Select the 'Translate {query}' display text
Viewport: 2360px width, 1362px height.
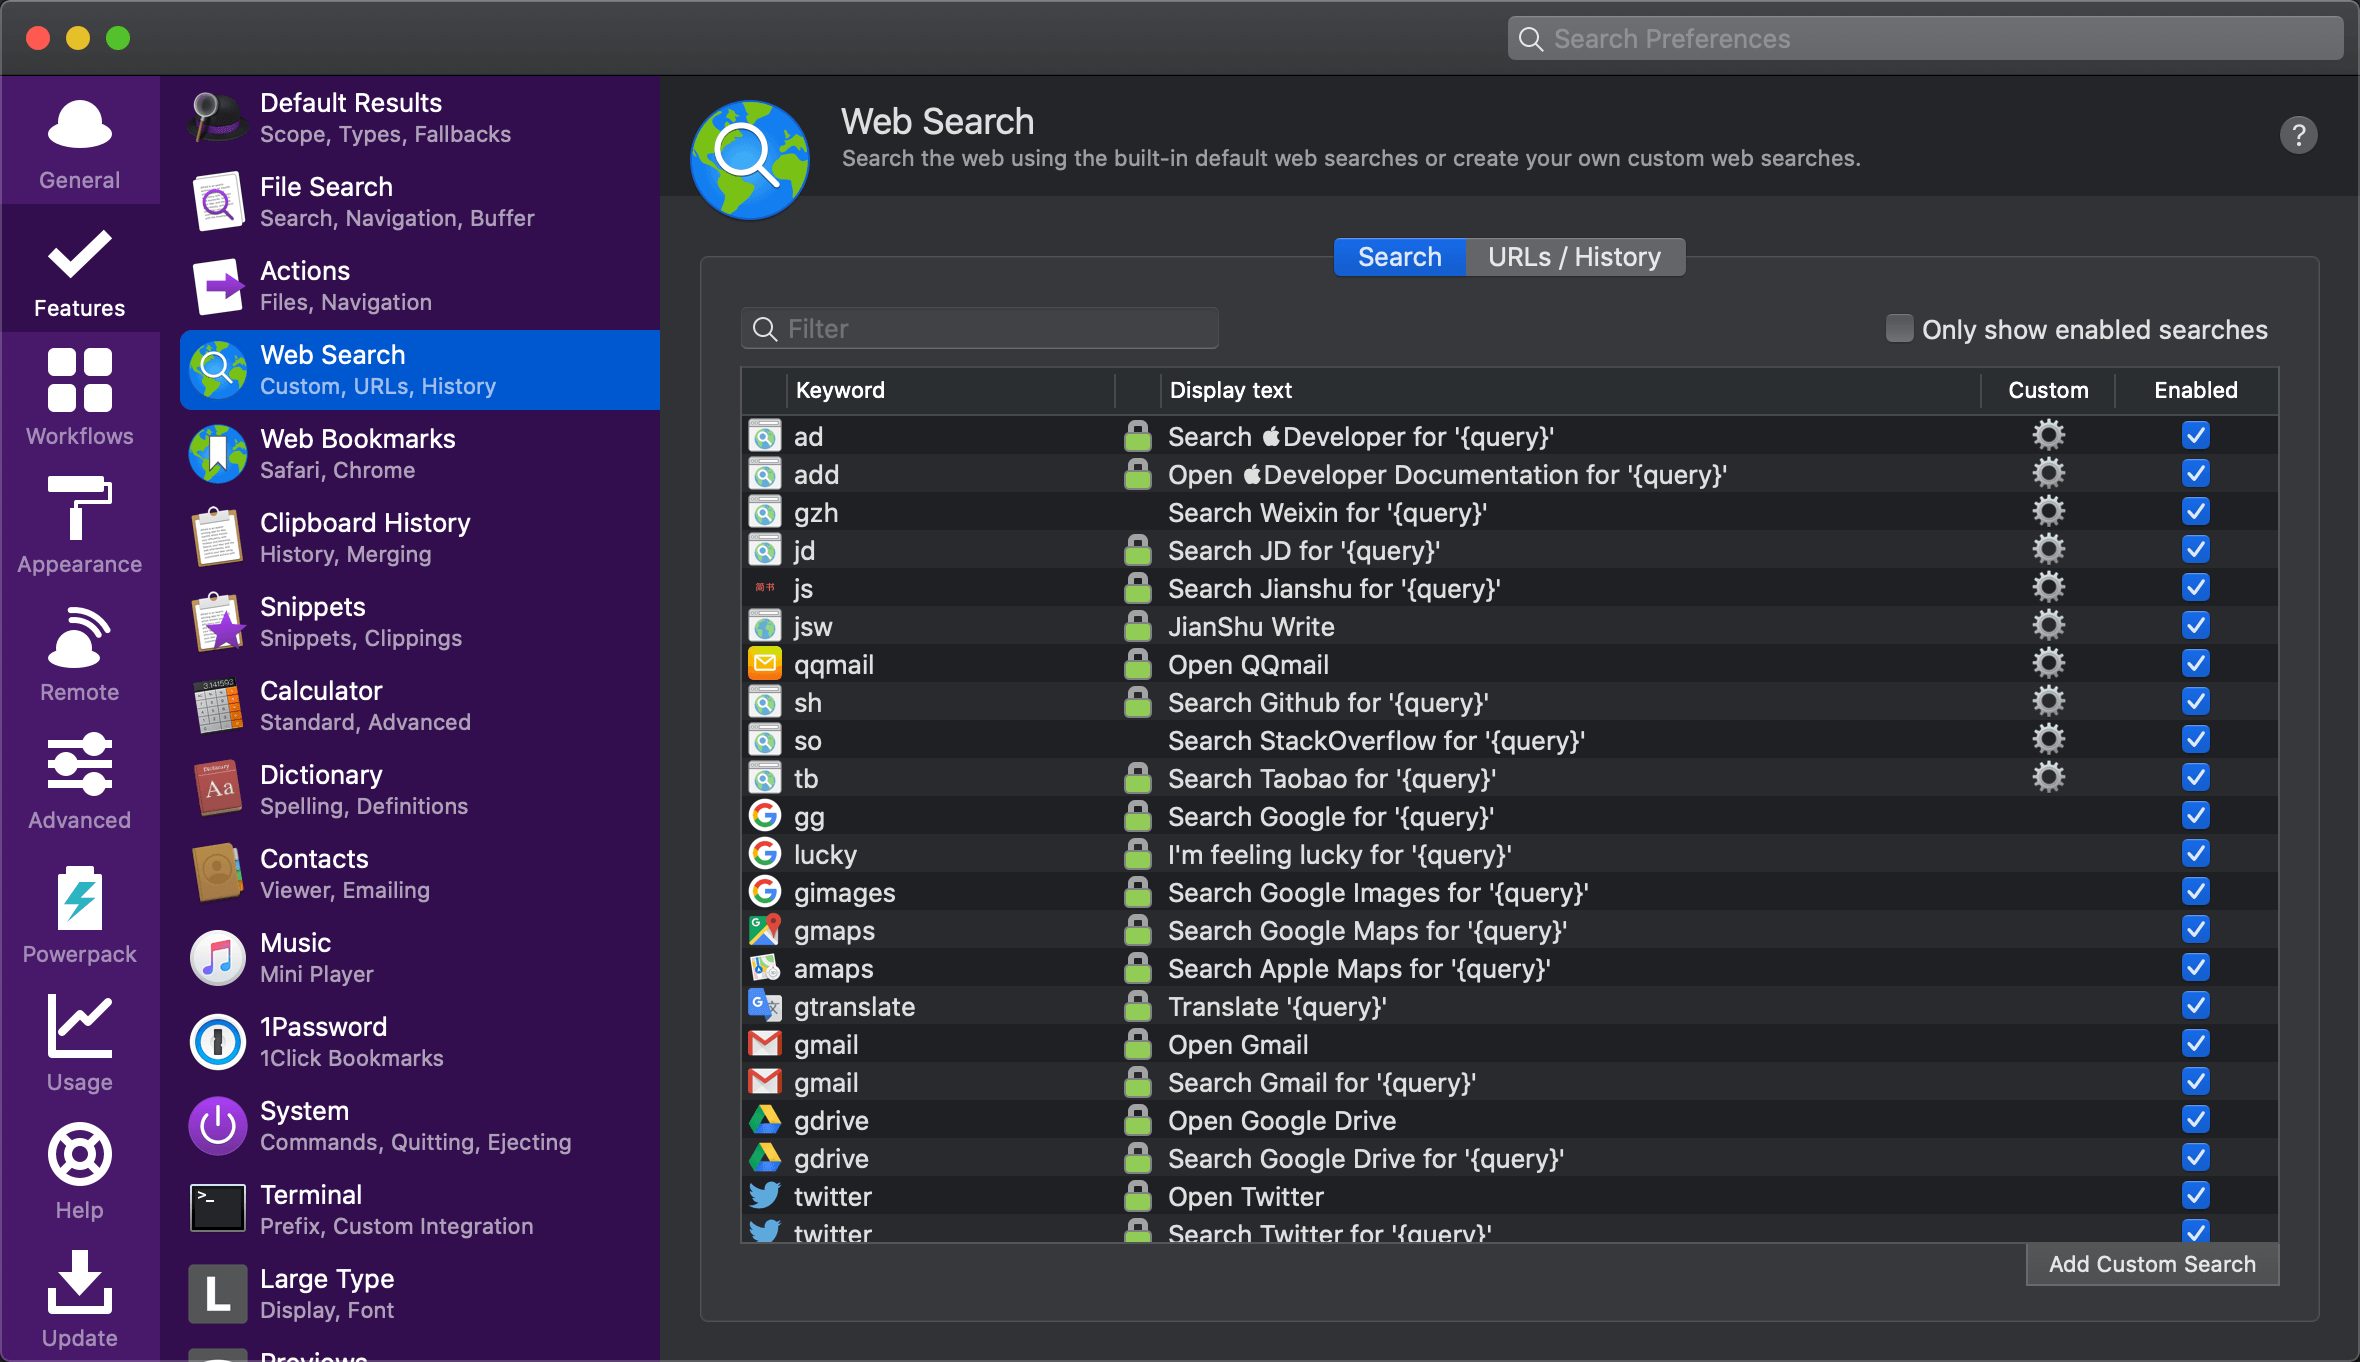[1277, 1007]
